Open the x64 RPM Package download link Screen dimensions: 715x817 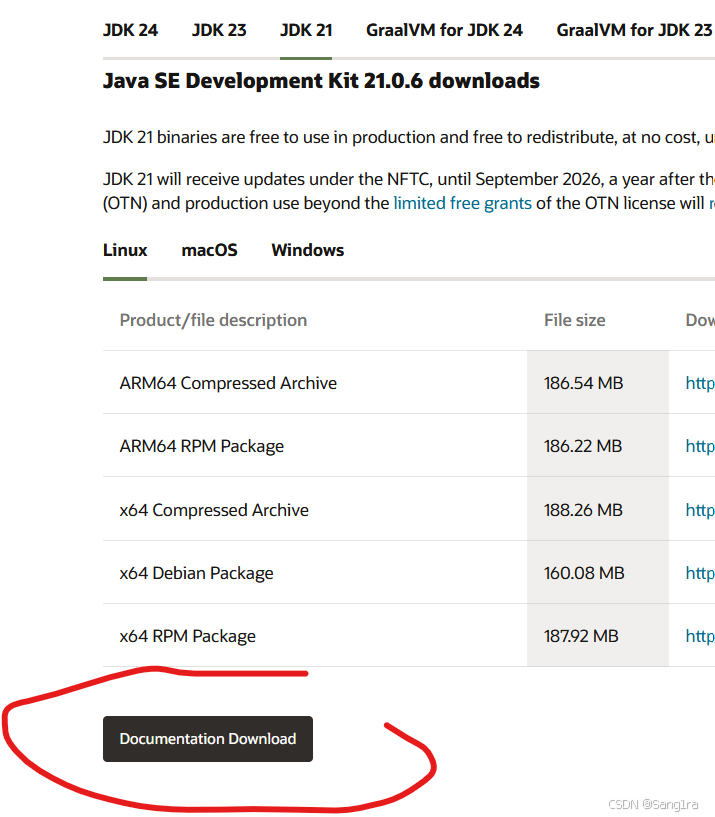699,636
